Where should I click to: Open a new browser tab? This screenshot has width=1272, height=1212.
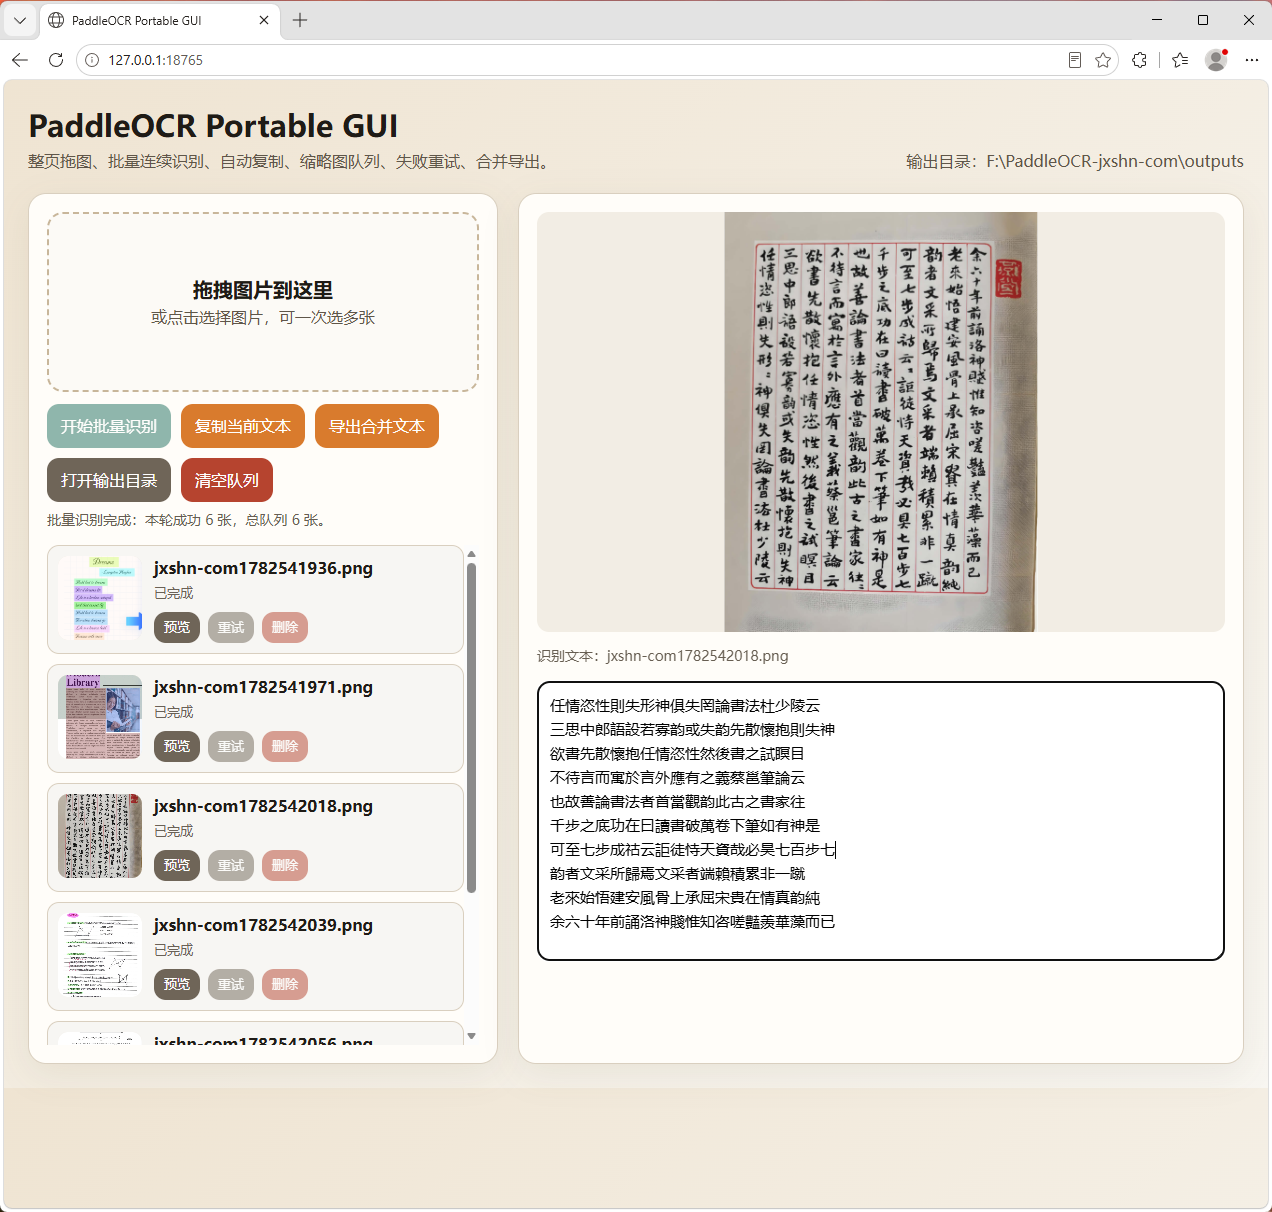tap(300, 20)
